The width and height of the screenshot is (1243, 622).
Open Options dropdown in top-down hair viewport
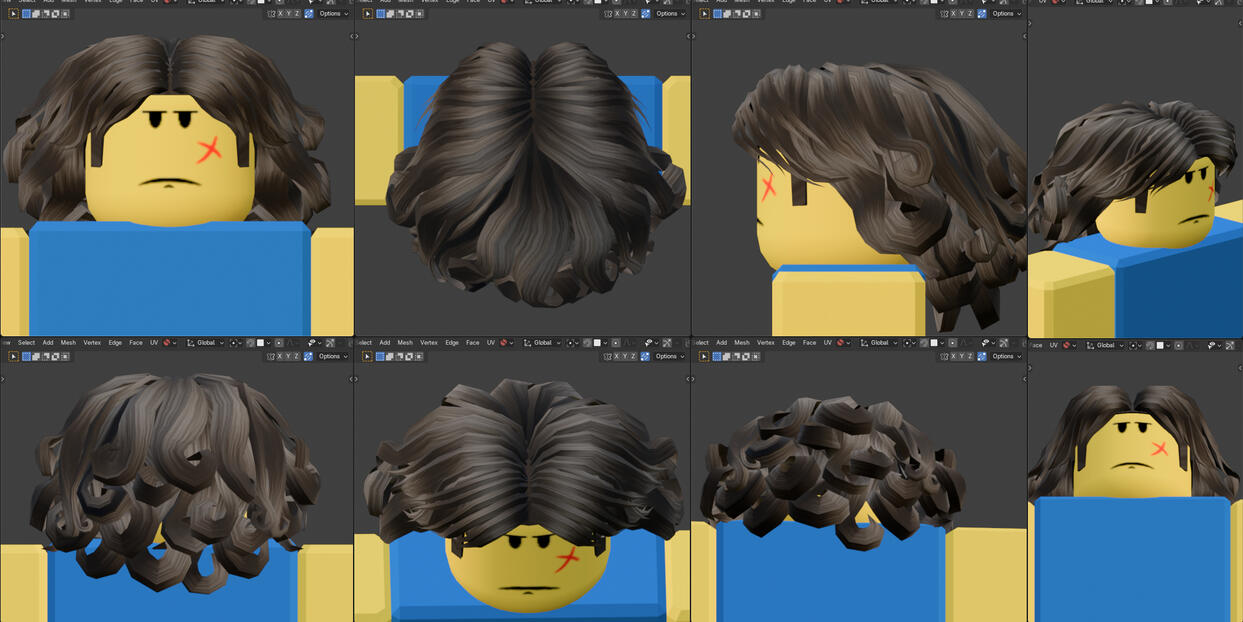(670, 14)
